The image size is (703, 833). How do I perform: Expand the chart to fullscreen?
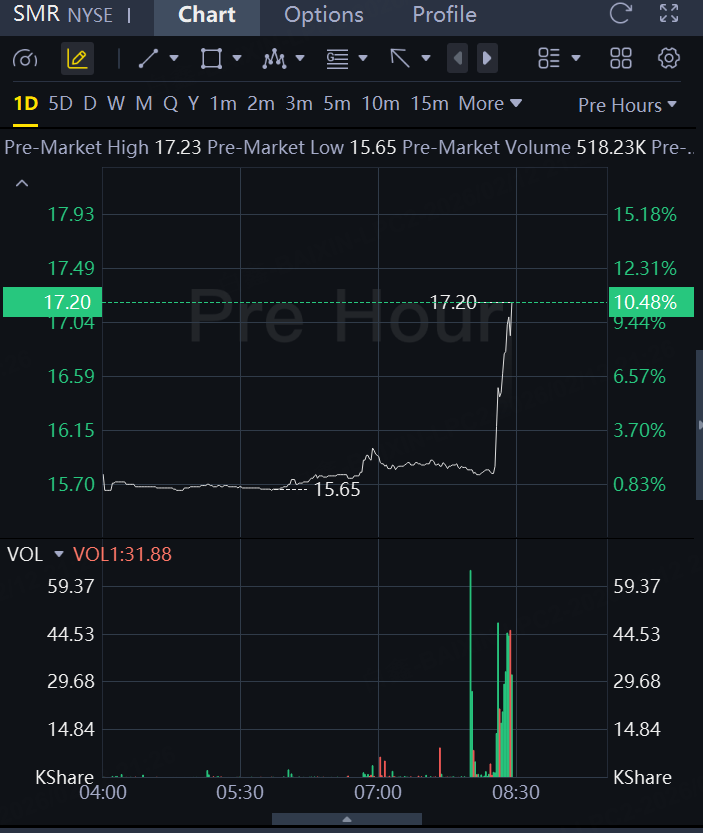669,15
